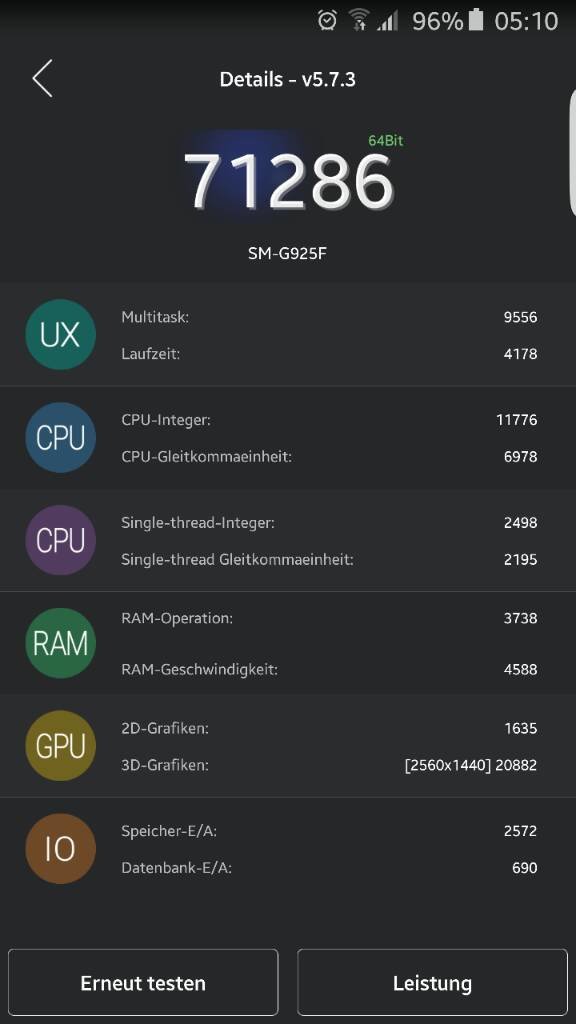Viewport: 576px width, 1024px height.
Task: Tap the back arrow icon
Action: point(42,79)
